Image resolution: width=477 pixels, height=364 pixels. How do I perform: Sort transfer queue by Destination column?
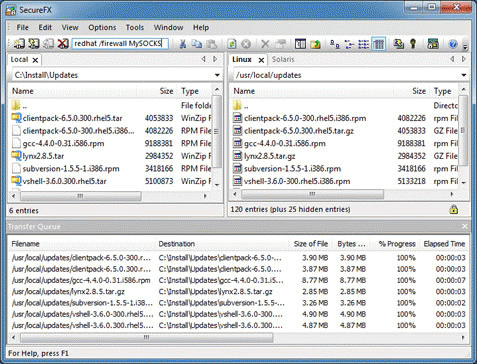[222, 244]
